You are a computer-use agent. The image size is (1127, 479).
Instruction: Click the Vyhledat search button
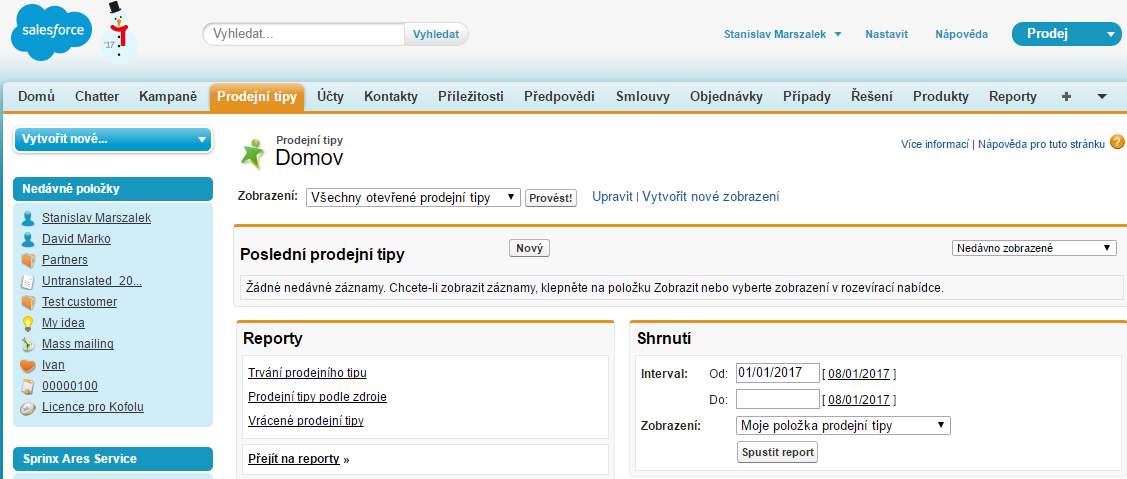click(436, 34)
